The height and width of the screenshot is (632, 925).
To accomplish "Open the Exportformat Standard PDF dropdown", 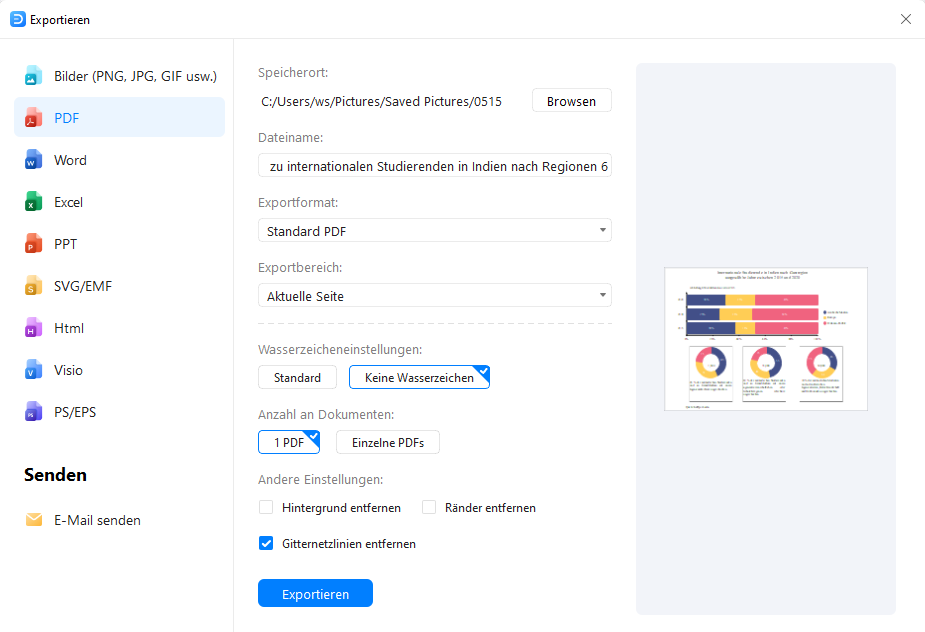I will click(x=435, y=230).
